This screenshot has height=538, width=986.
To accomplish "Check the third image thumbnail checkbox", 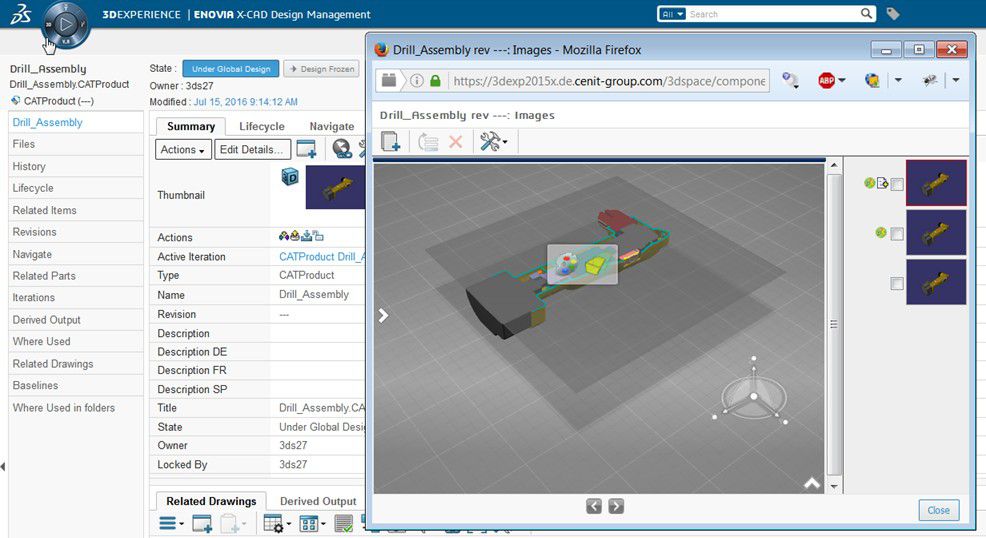I will 897,284.
